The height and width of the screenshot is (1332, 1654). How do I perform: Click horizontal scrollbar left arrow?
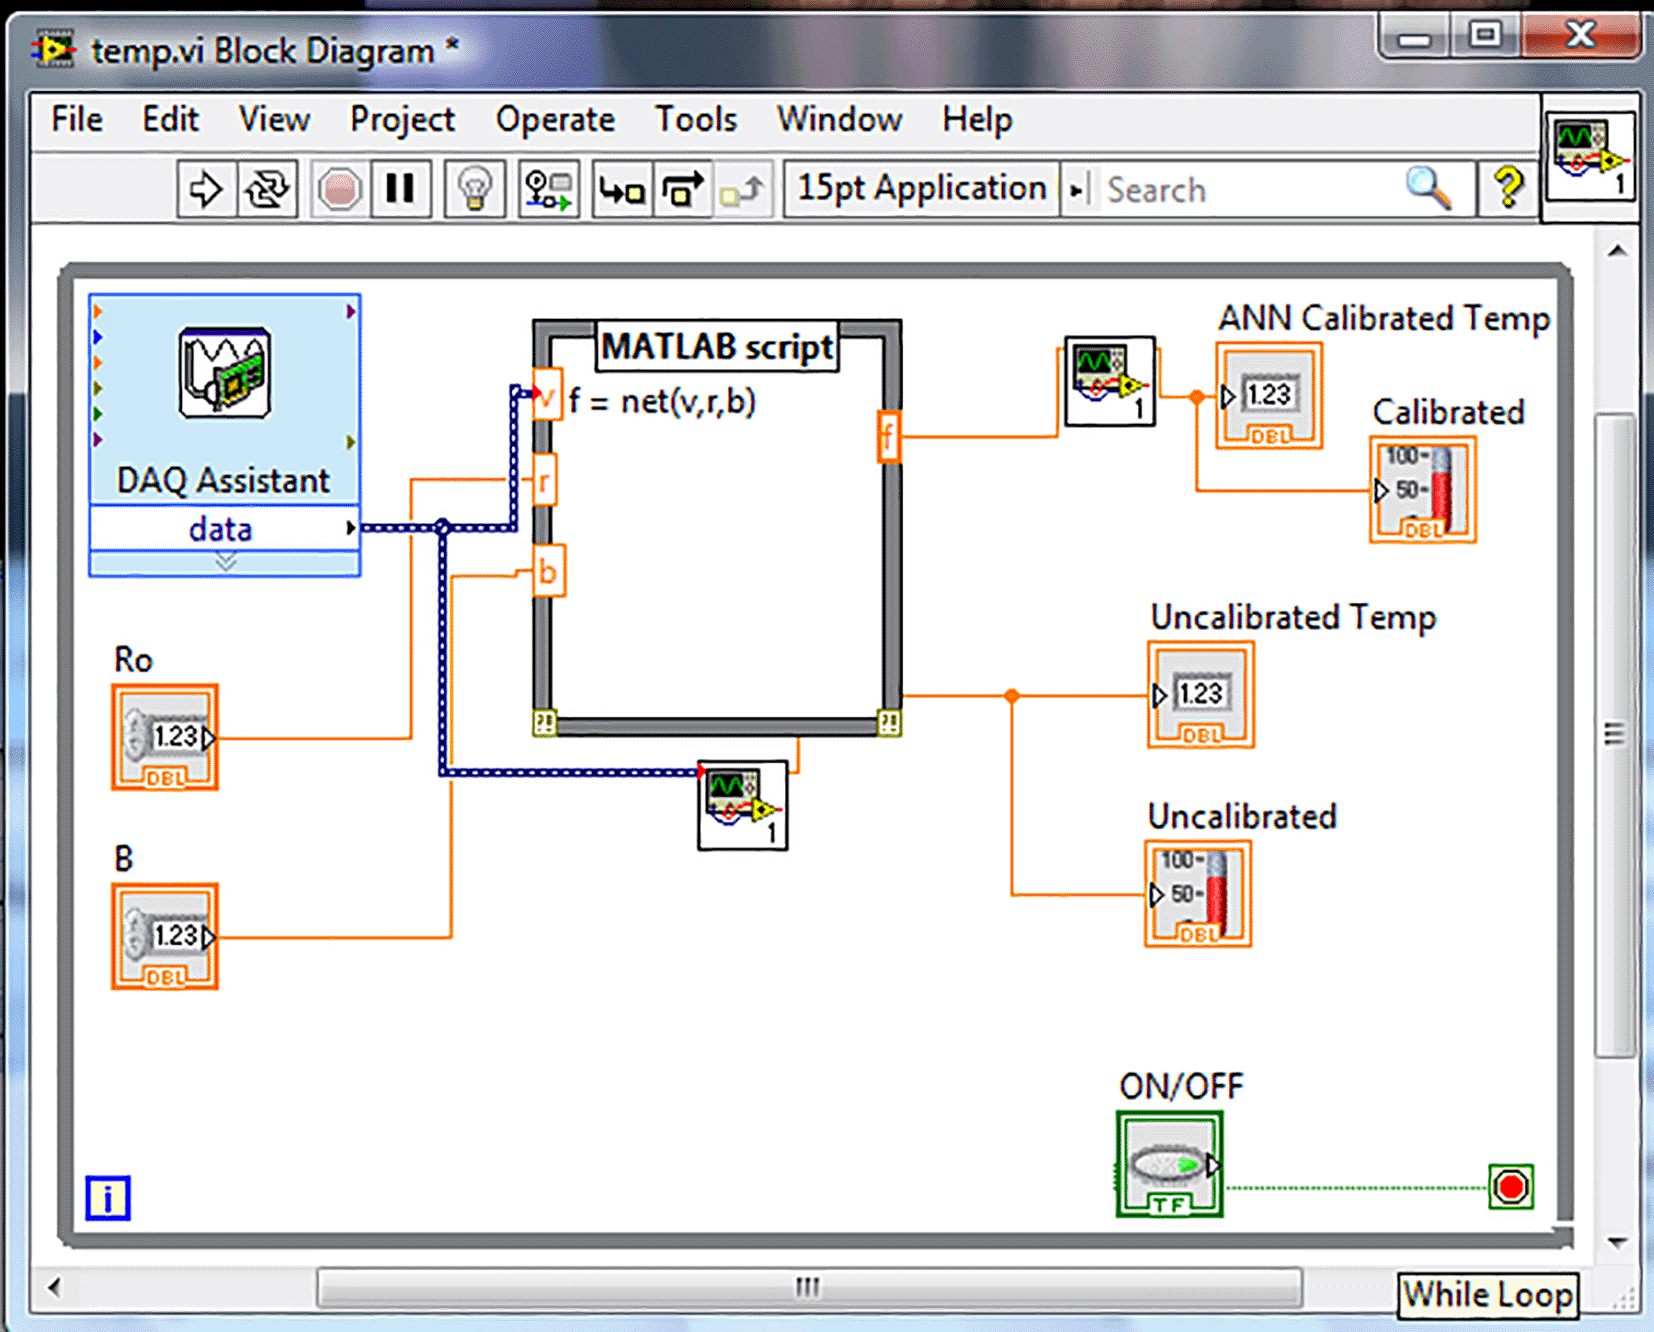(53, 1287)
